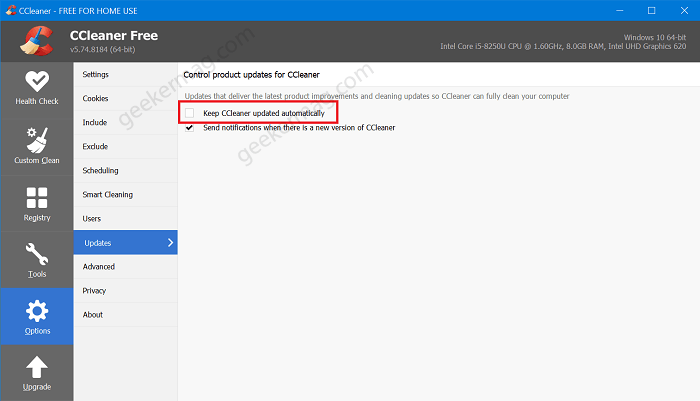700x401 pixels.
Task: Open the Include options page
Action: (x=125, y=123)
